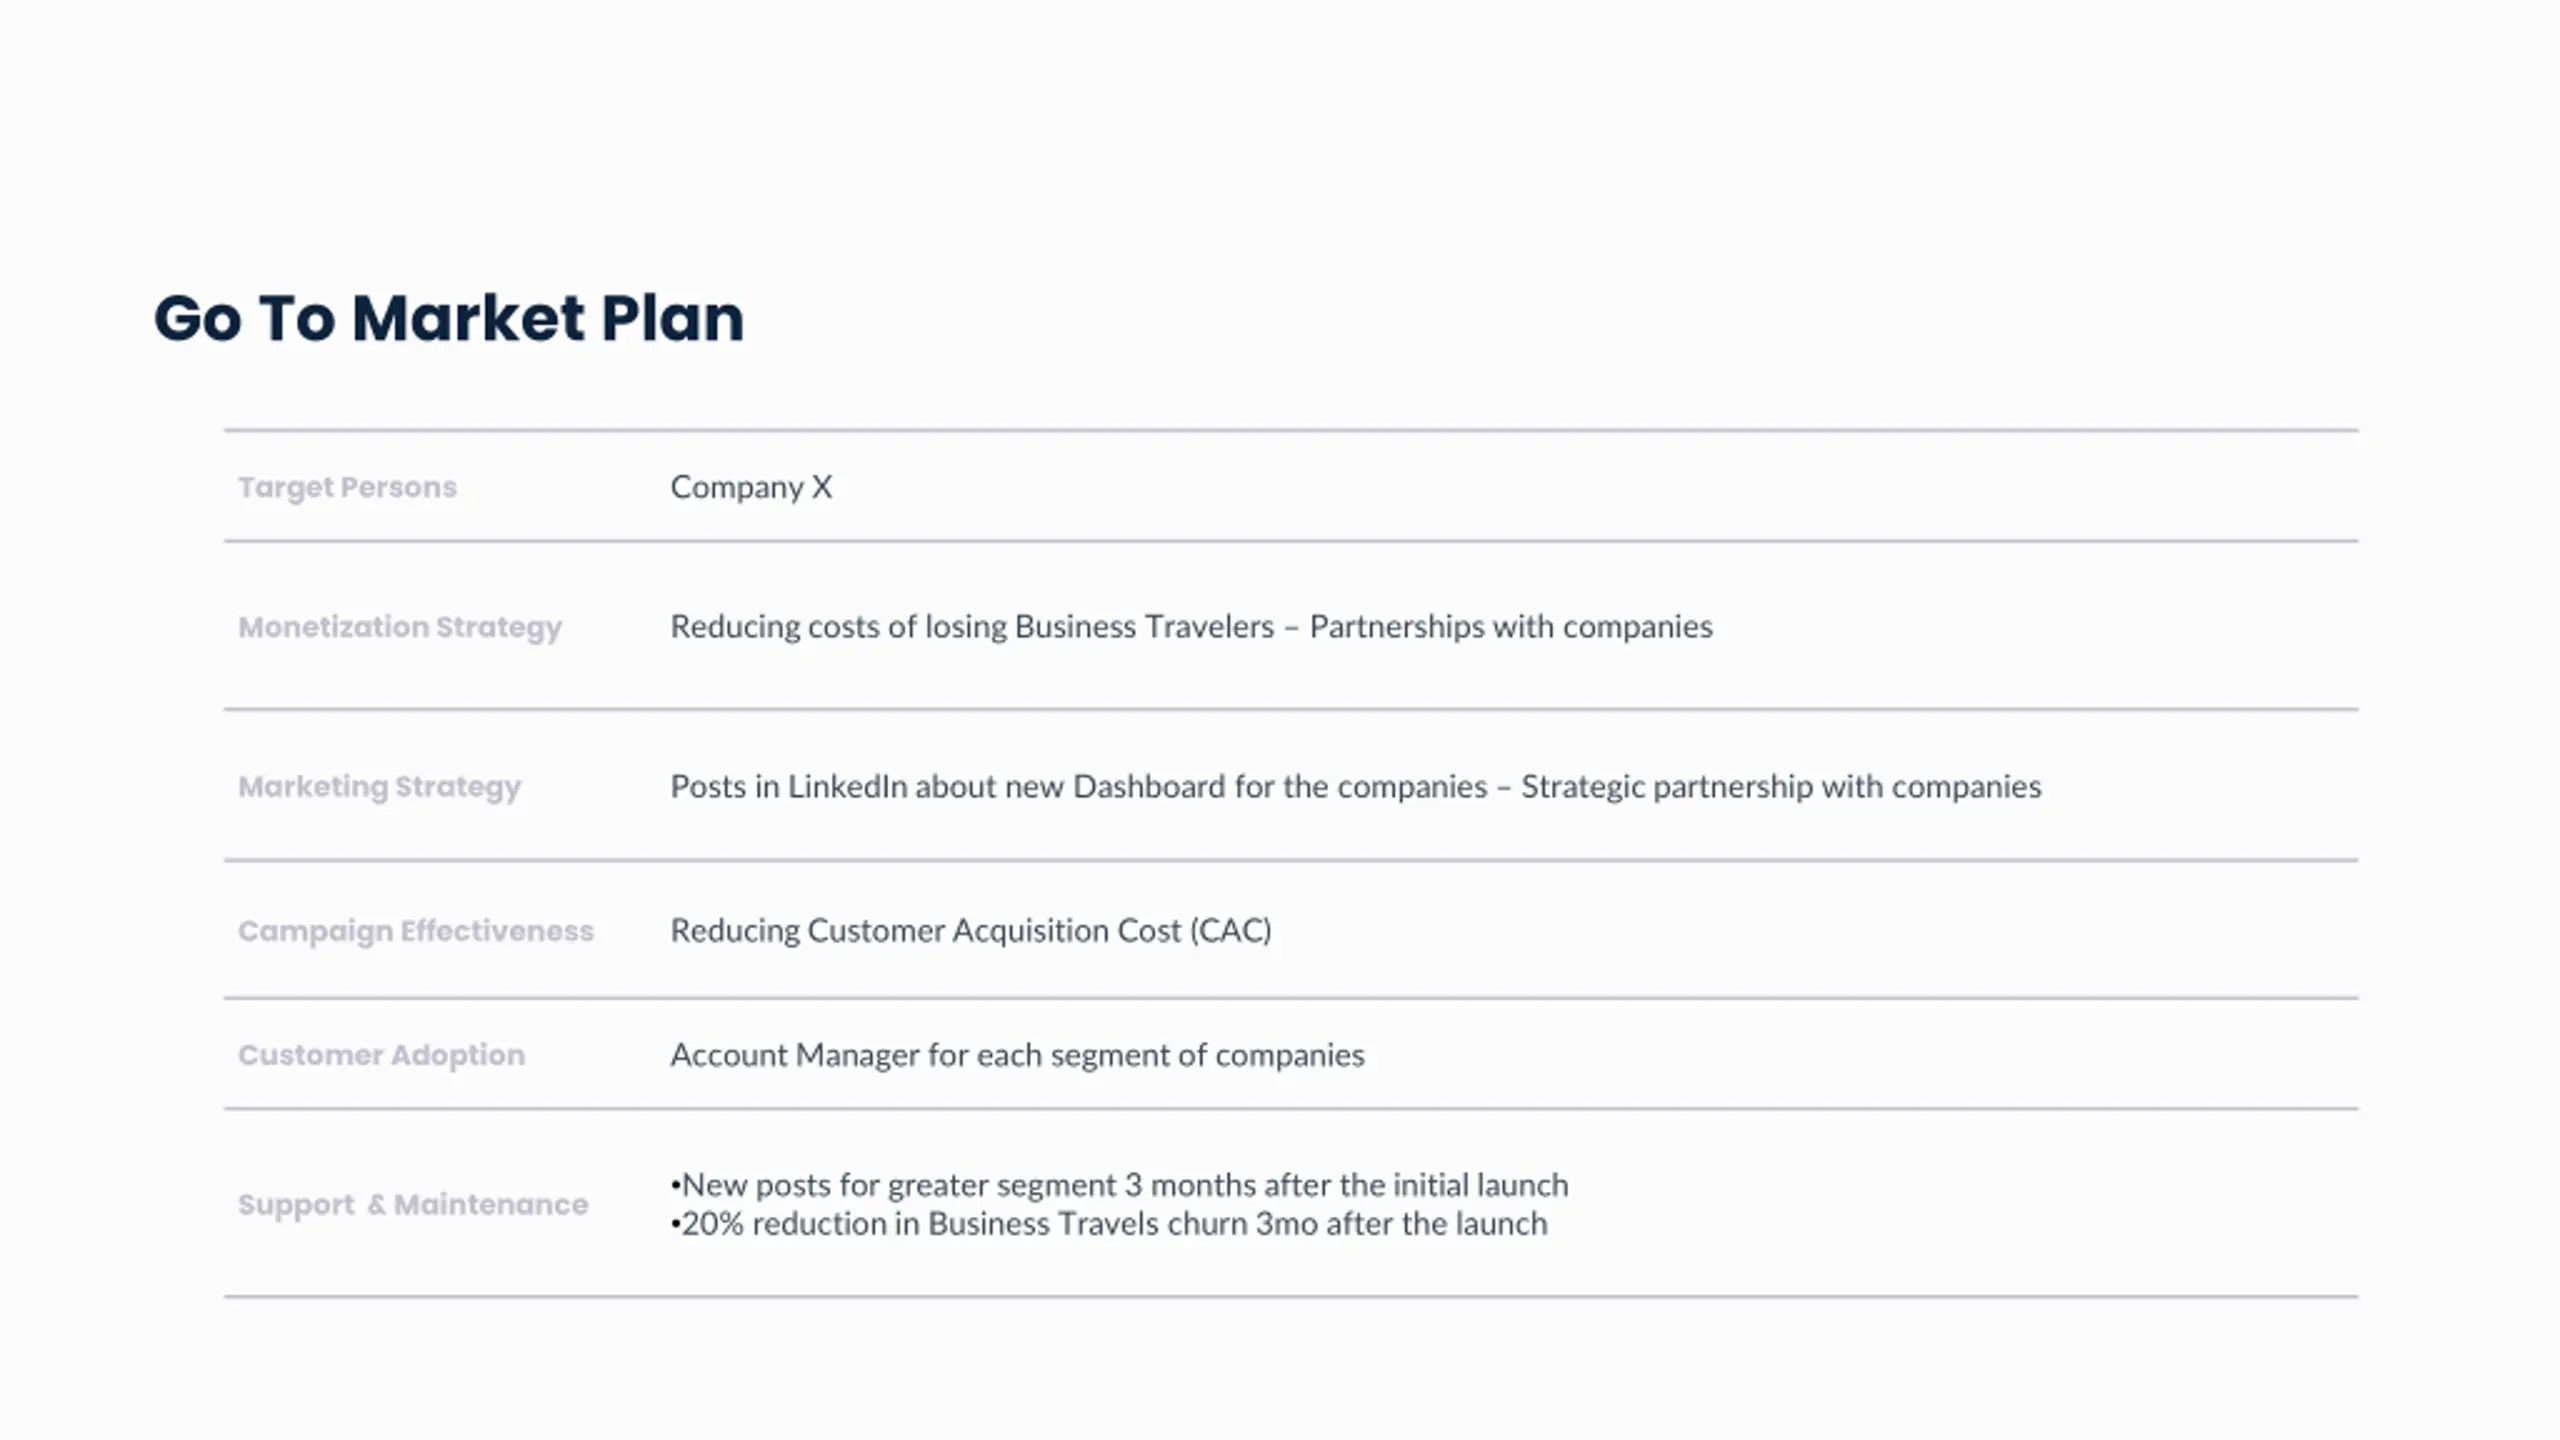Select the Customer Adoption label
This screenshot has width=2560, height=1440.
(381, 1056)
